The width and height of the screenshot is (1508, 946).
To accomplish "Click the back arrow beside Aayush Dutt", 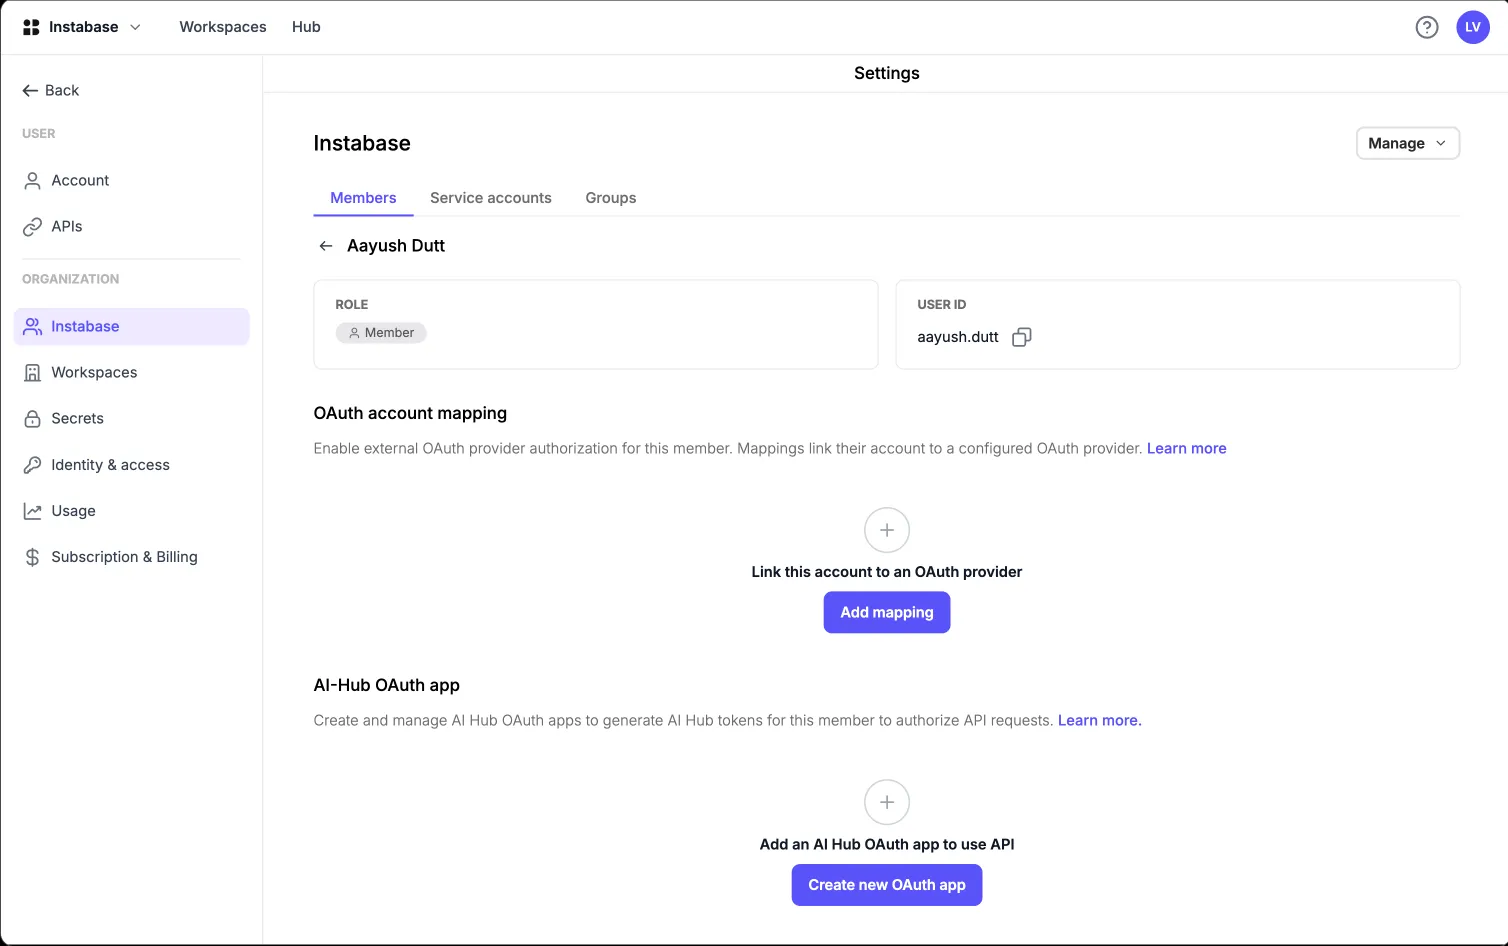I will click(x=326, y=246).
